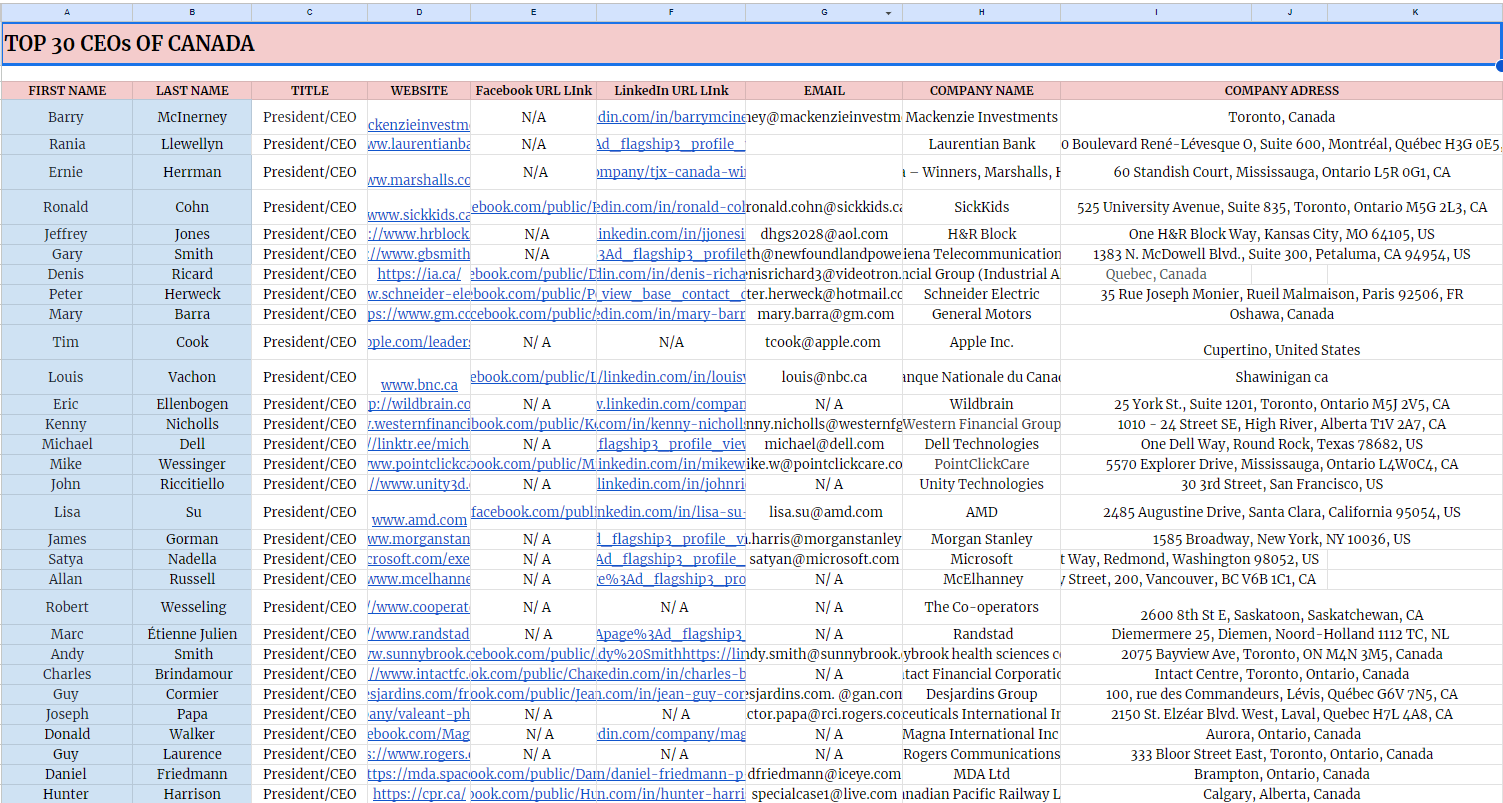Select the 'Apple Inc.' company cell

click(982, 342)
